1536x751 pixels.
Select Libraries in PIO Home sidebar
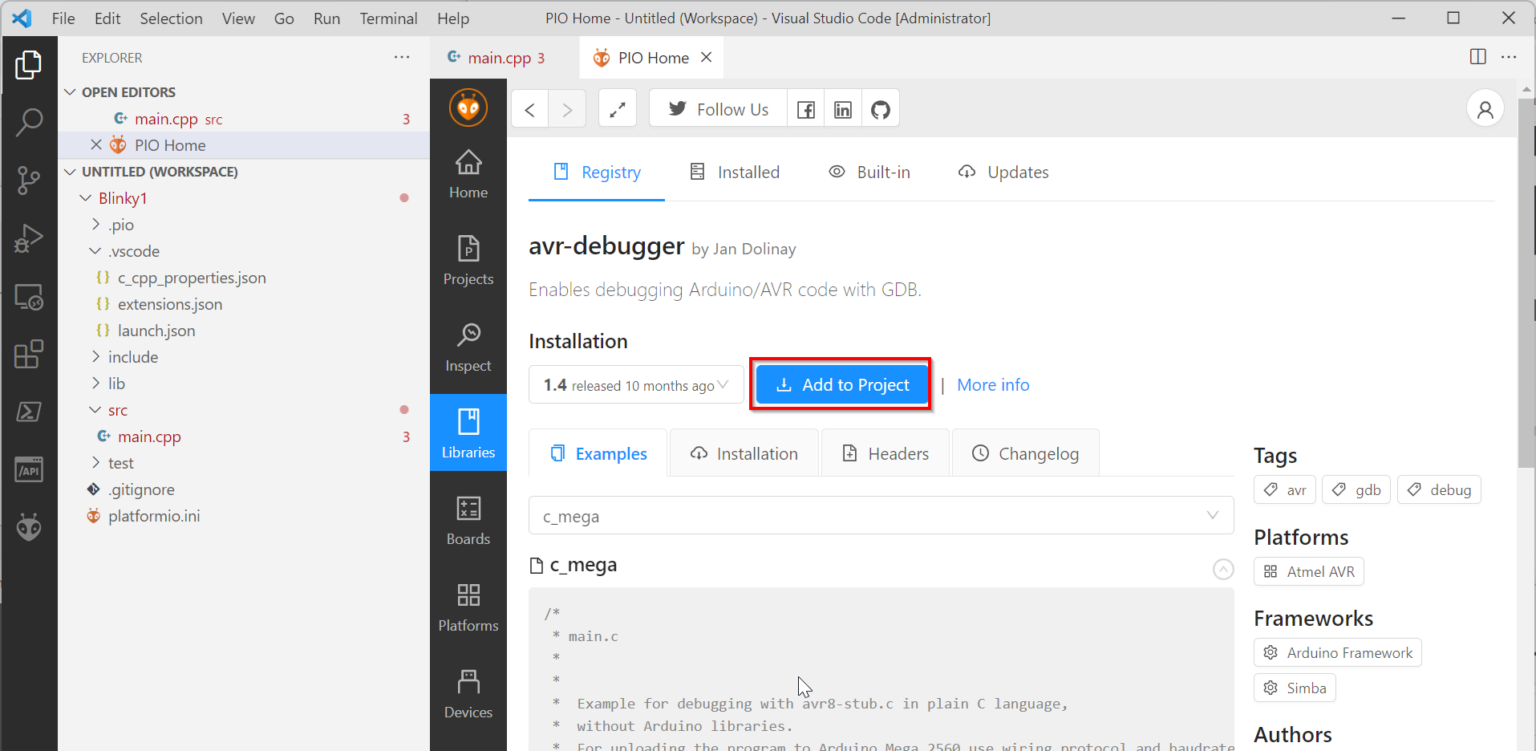click(468, 432)
